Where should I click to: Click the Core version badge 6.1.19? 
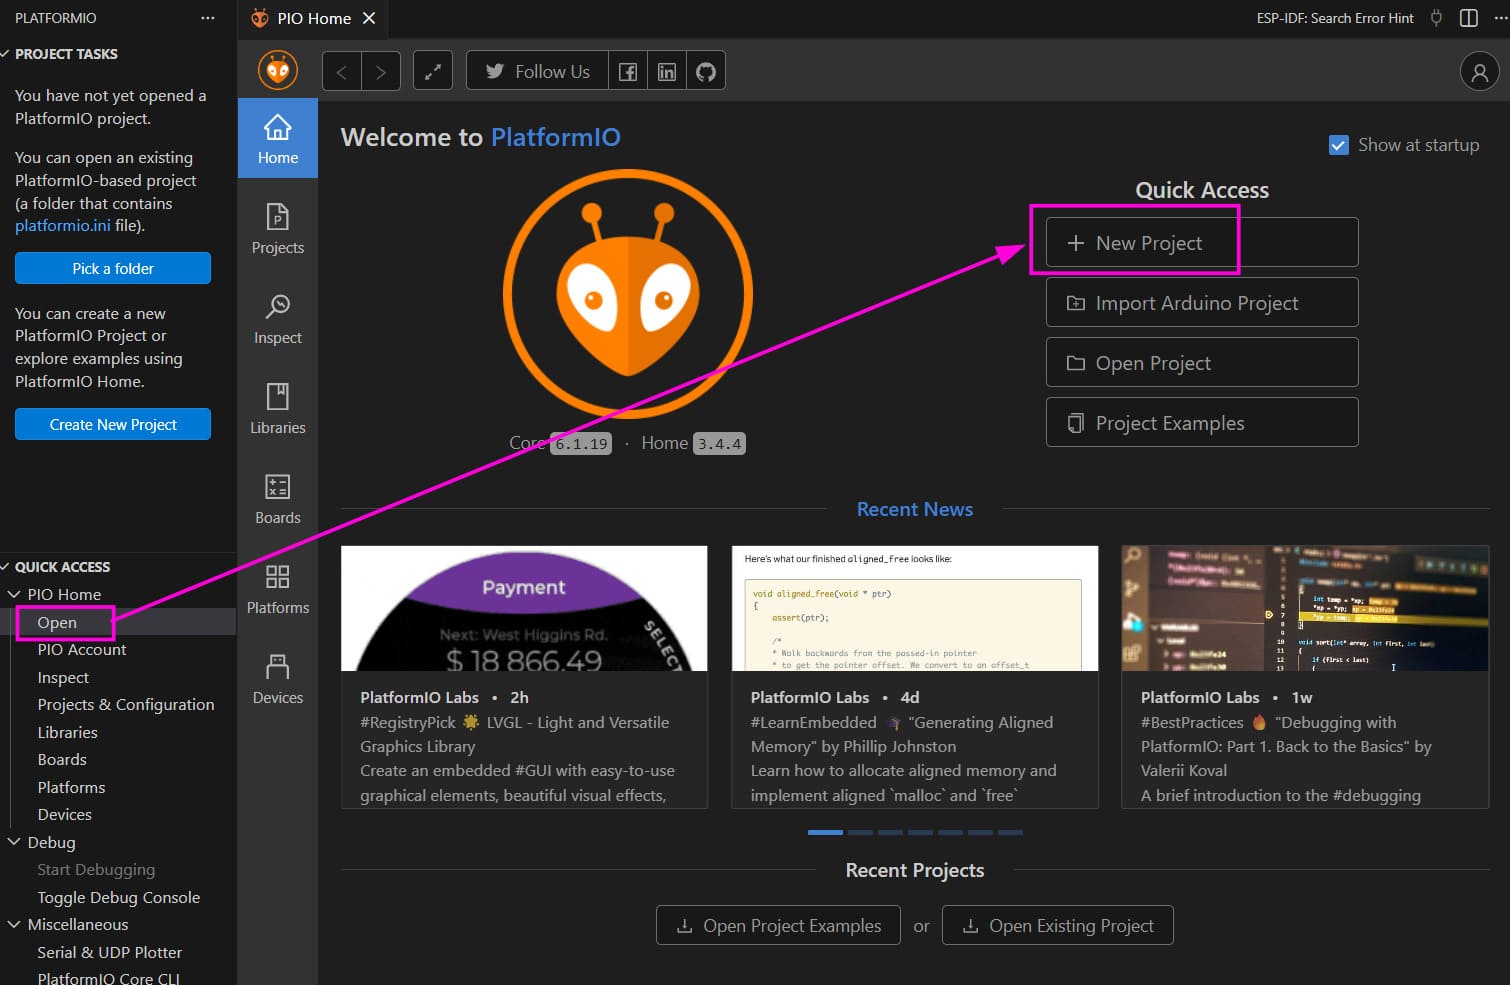tap(583, 444)
